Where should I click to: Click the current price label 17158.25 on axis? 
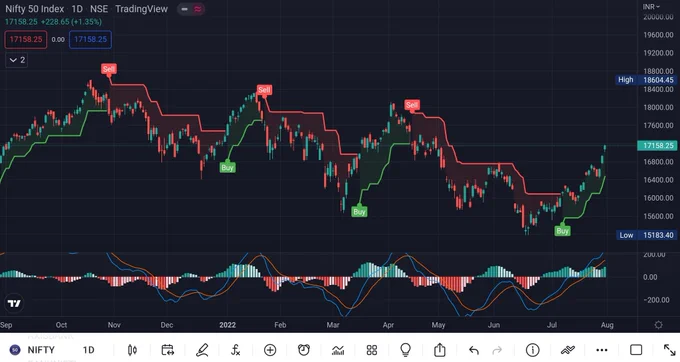(x=657, y=146)
